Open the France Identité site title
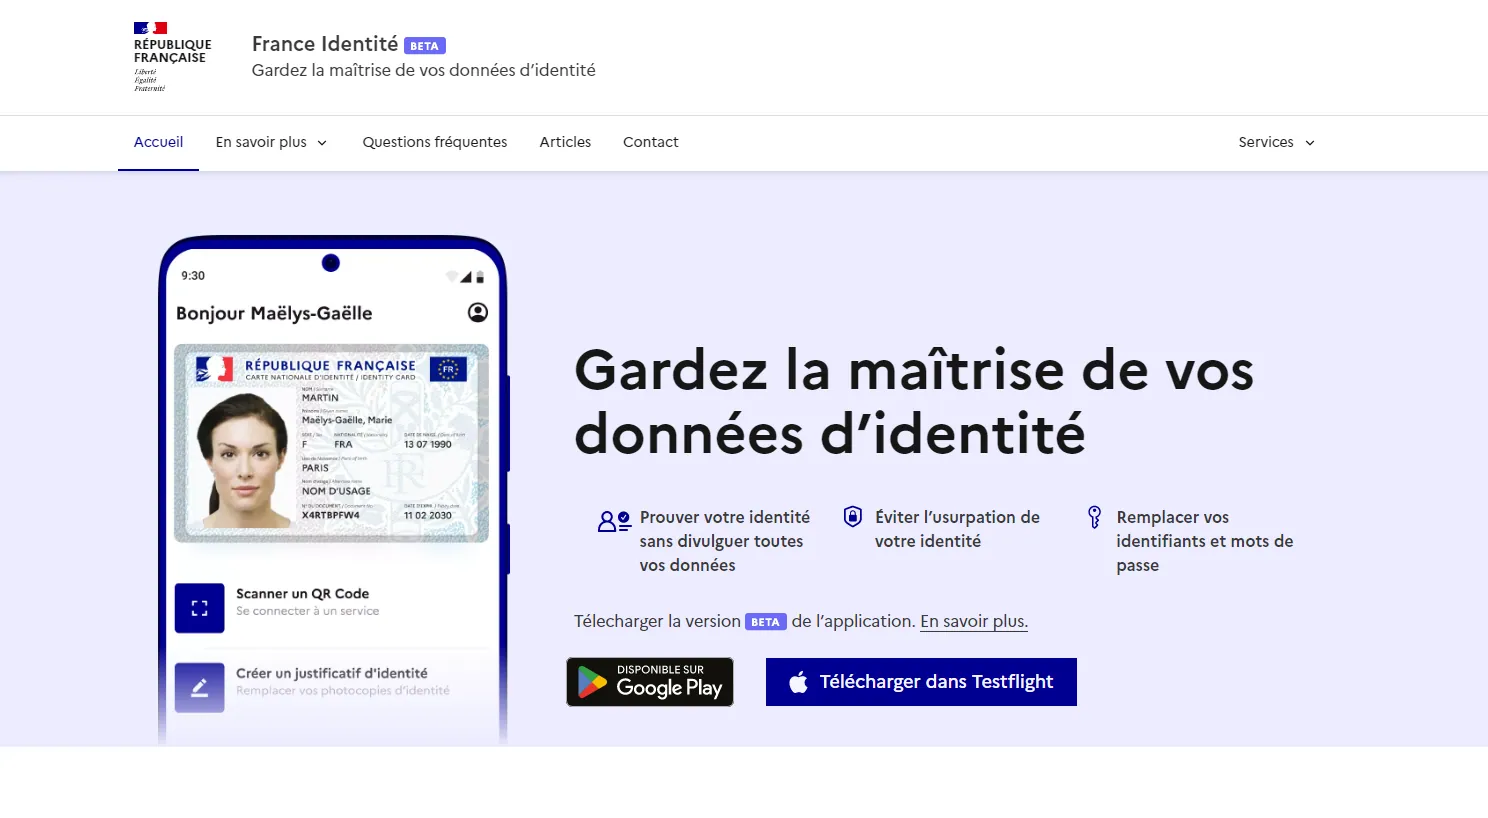This screenshot has height=818, width=1488. 325,44
